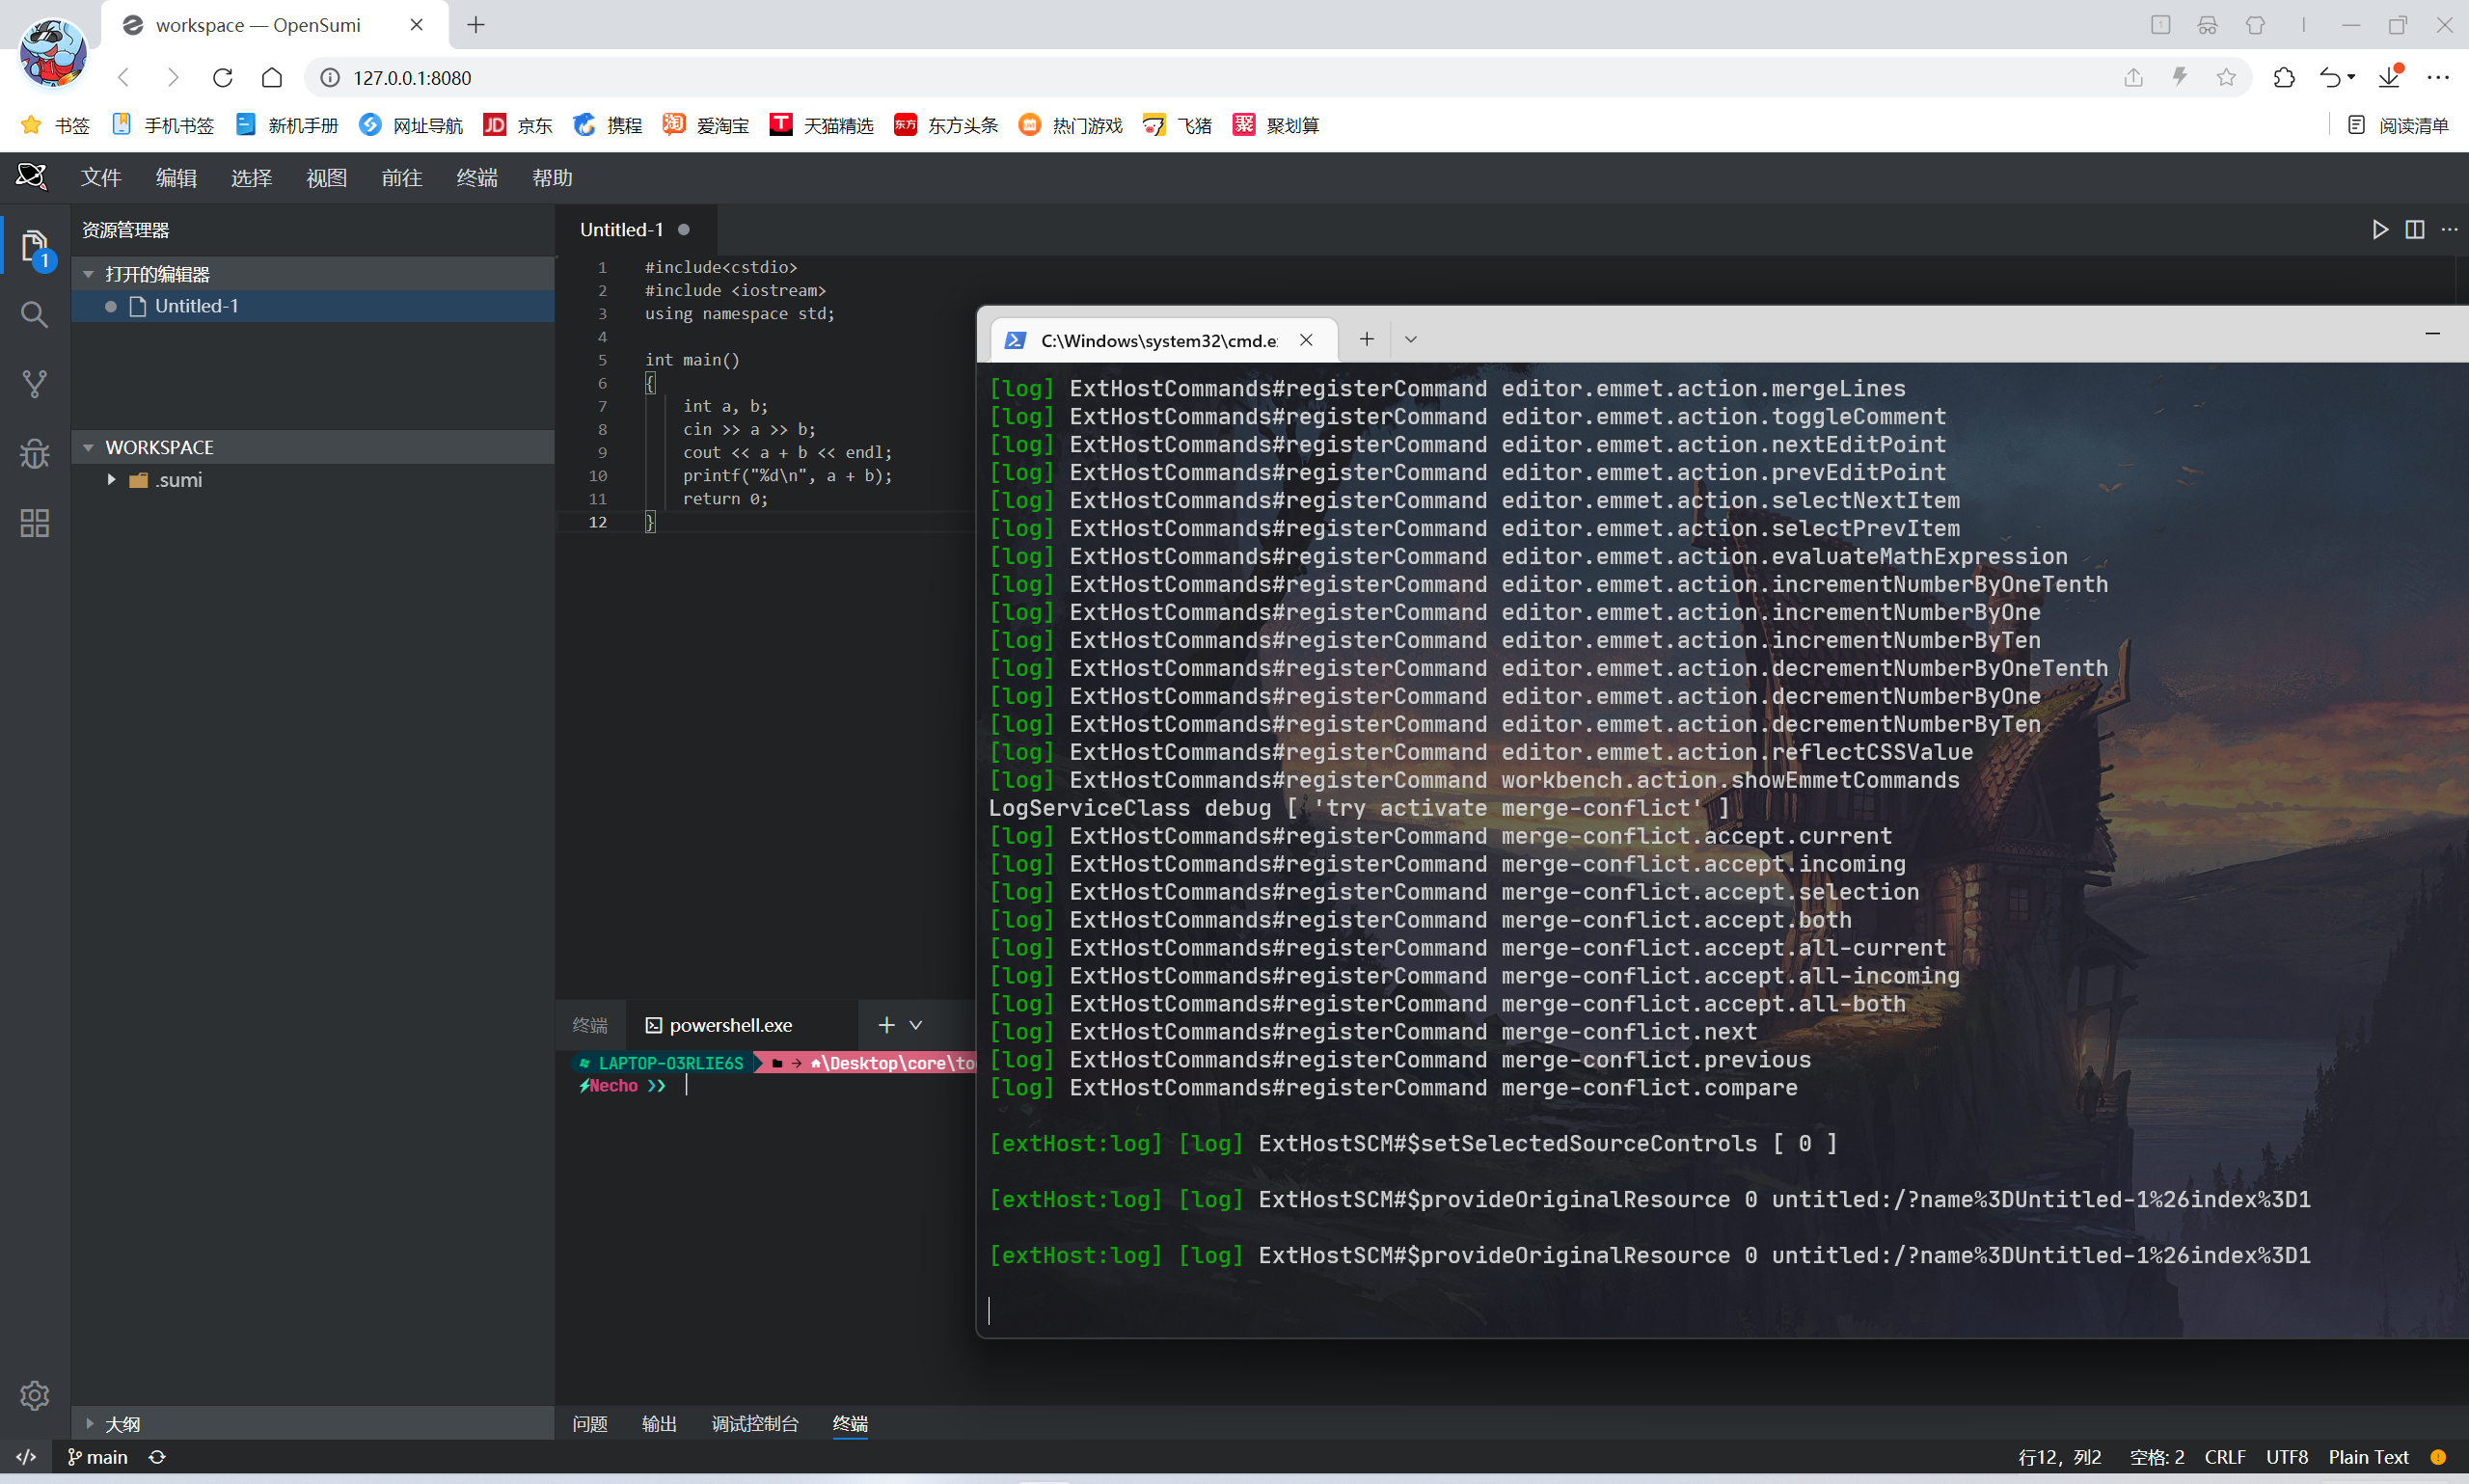Image resolution: width=2469 pixels, height=1484 pixels.
Task: Select the Untitled-1 editor tab
Action: tap(636, 230)
